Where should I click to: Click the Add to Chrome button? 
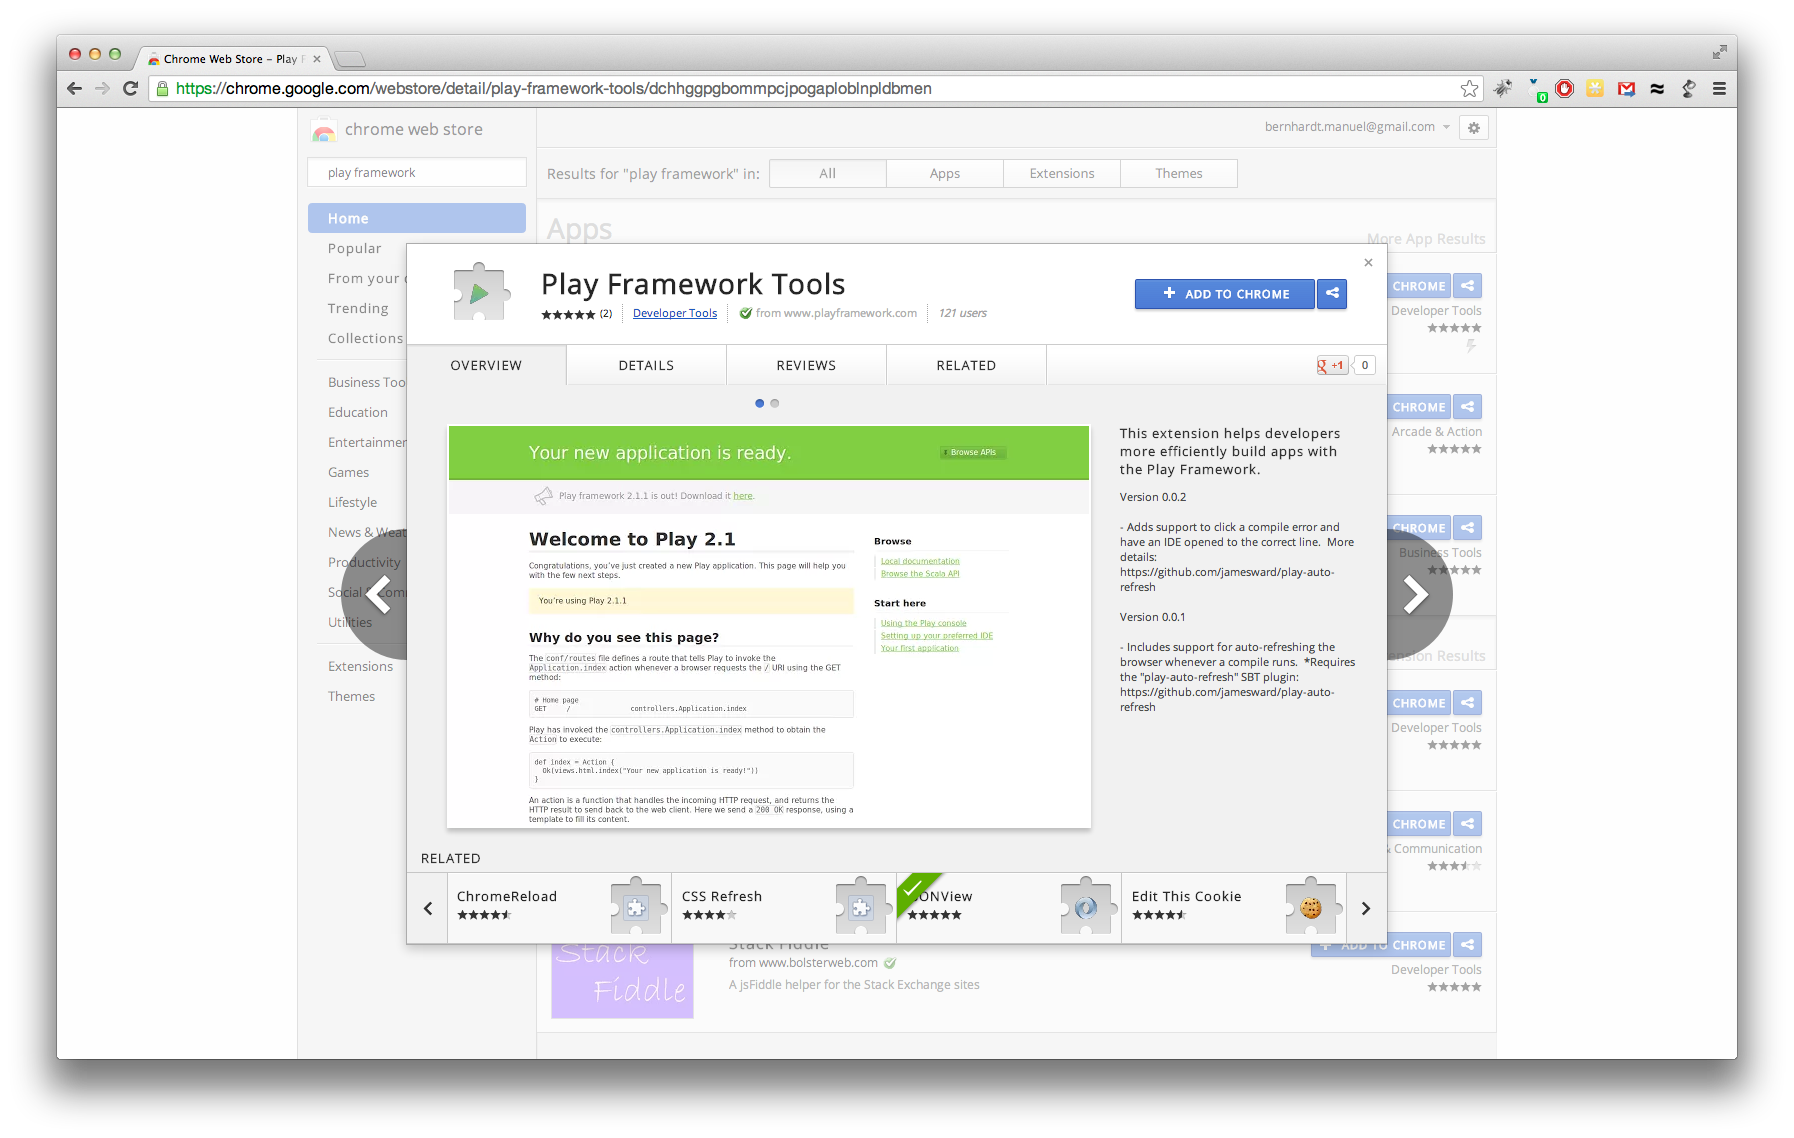[1225, 294]
